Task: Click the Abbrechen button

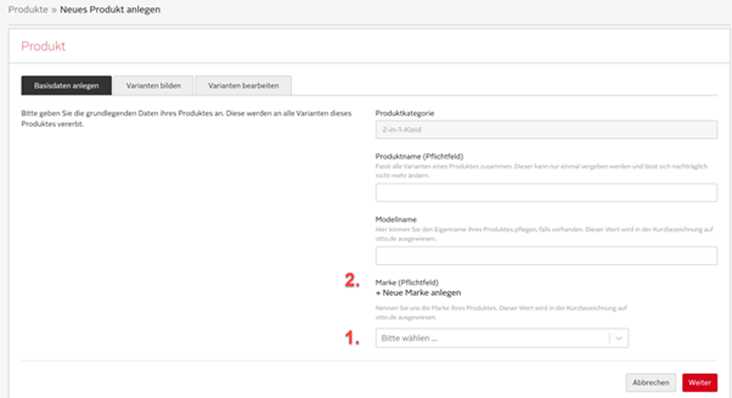Action: tap(651, 383)
